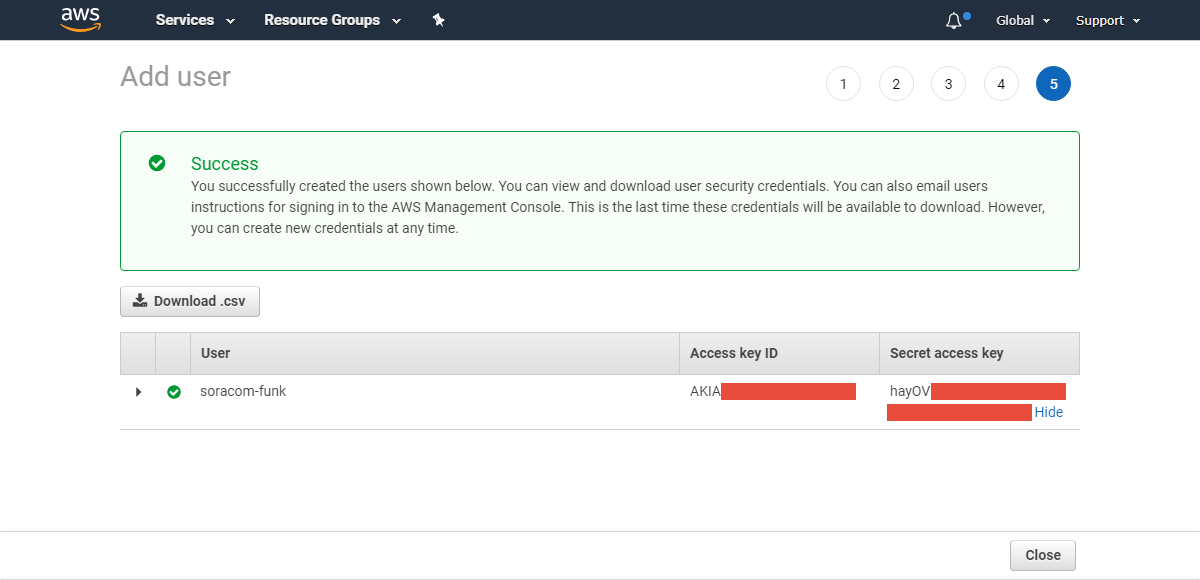1200x580 pixels.
Task: Select step 3 indicator
Action: tap(948, 84)
